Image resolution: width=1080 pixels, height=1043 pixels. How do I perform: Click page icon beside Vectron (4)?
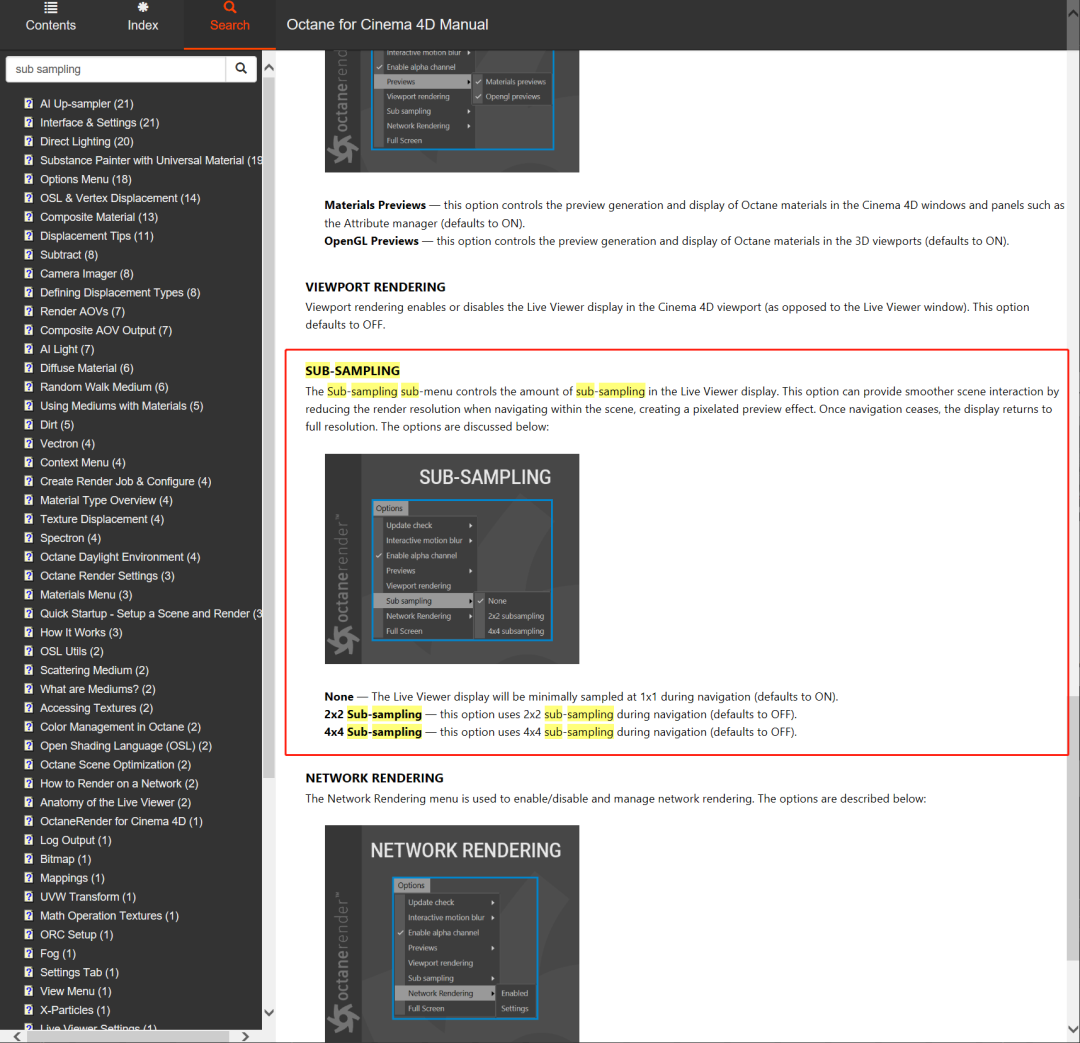(29, 443)
